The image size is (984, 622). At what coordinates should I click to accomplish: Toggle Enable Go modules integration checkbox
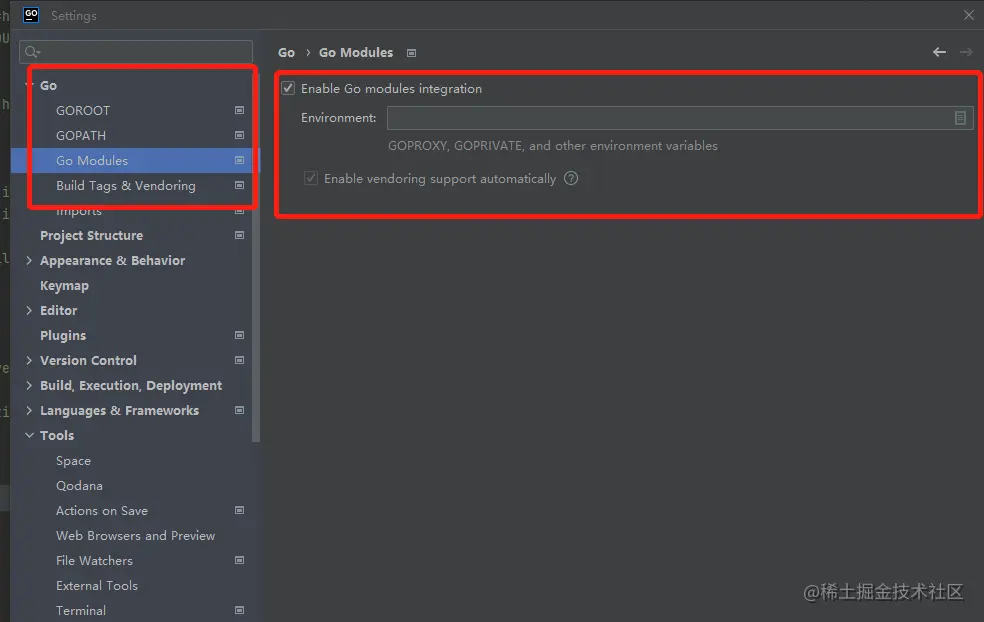pos(288,88)
